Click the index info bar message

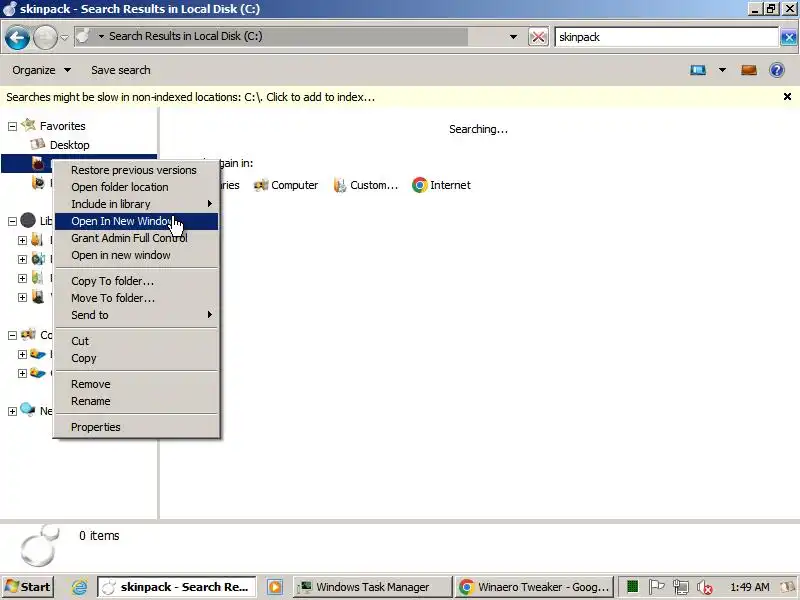tap(190, 97)
